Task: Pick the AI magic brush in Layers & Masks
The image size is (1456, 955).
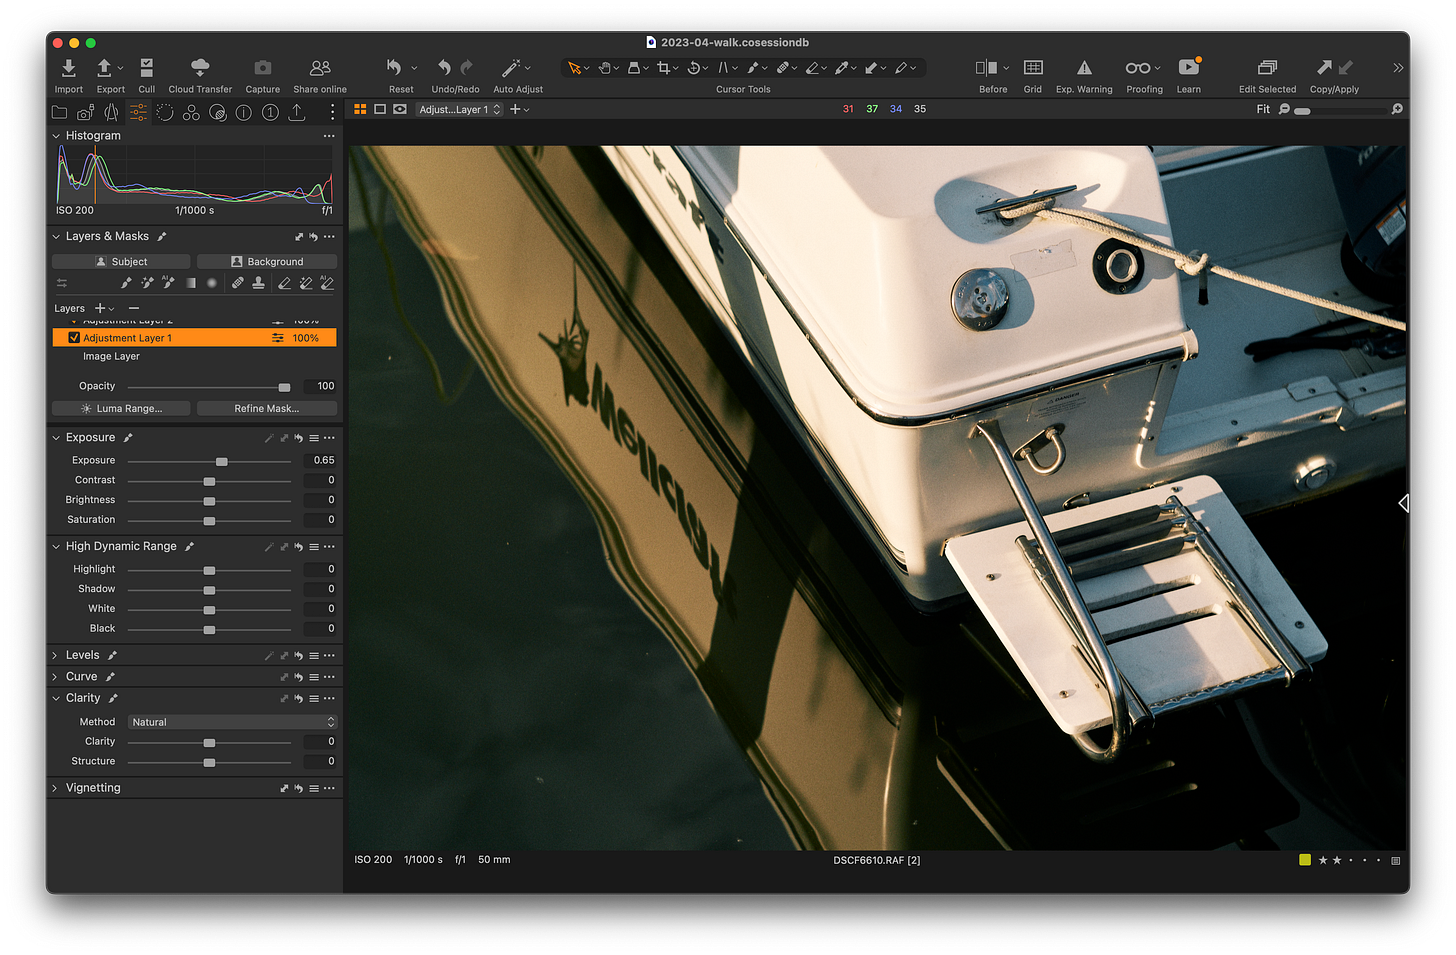Action: pyautogui.click(x=168, y=283)
